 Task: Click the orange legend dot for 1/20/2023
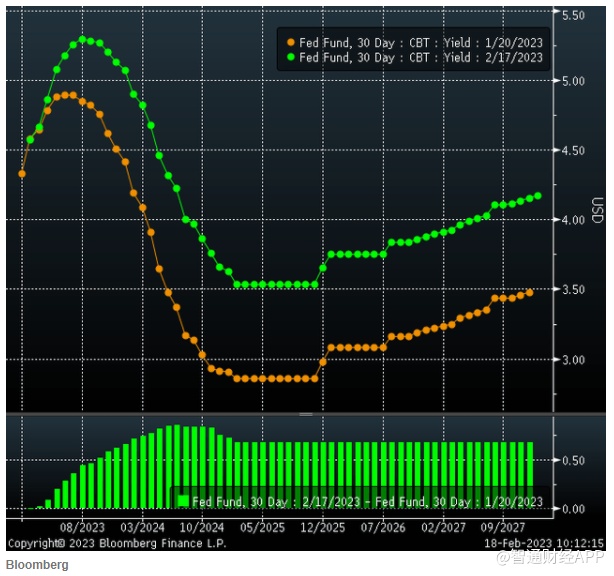(291, 42)
